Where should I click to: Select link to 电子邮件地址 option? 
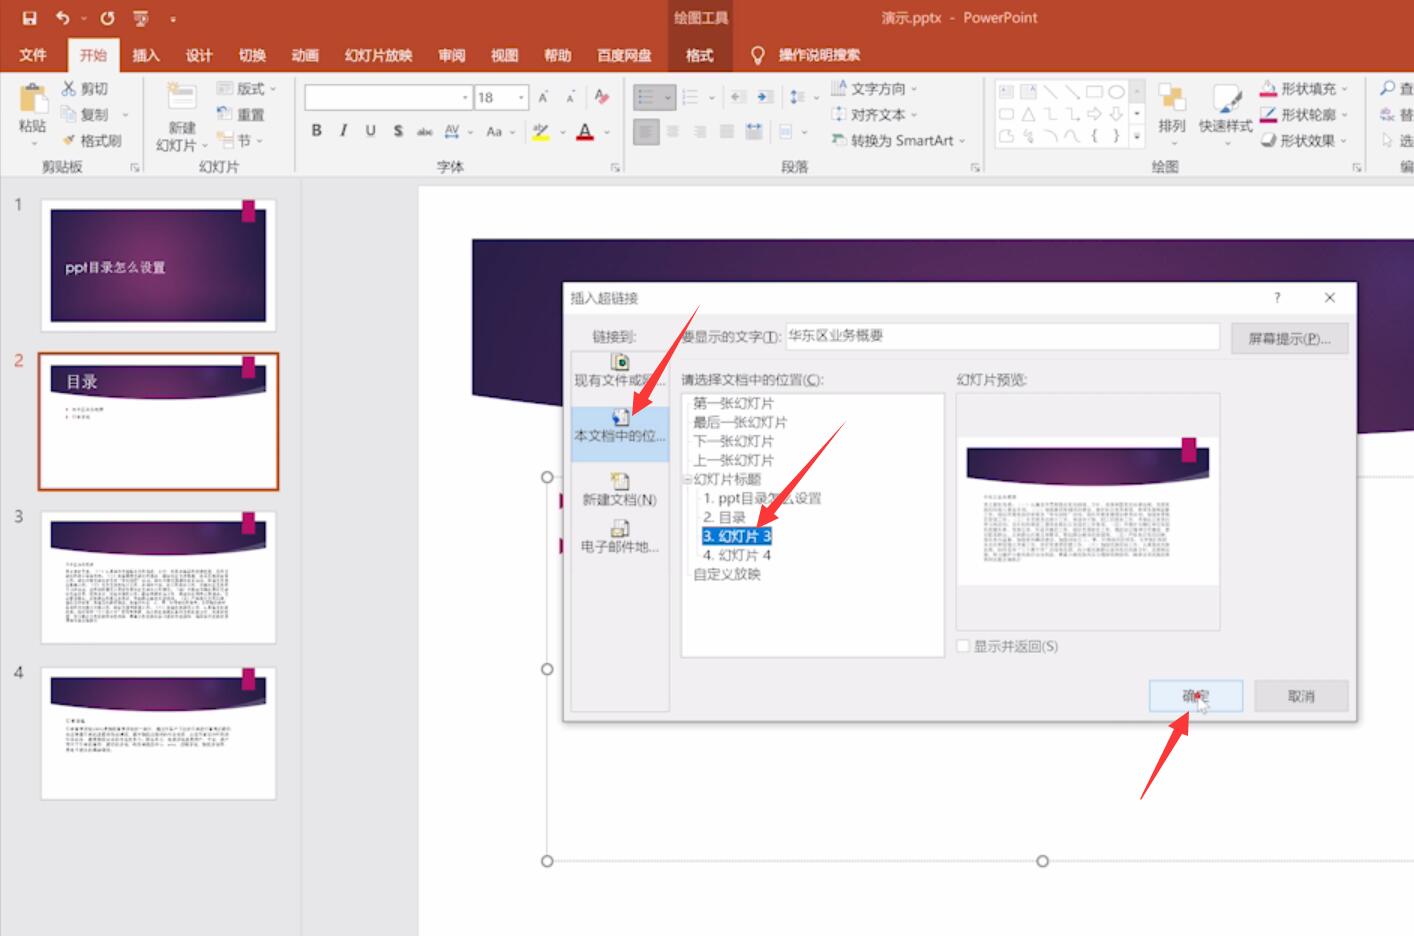click(x=620, y=537)
